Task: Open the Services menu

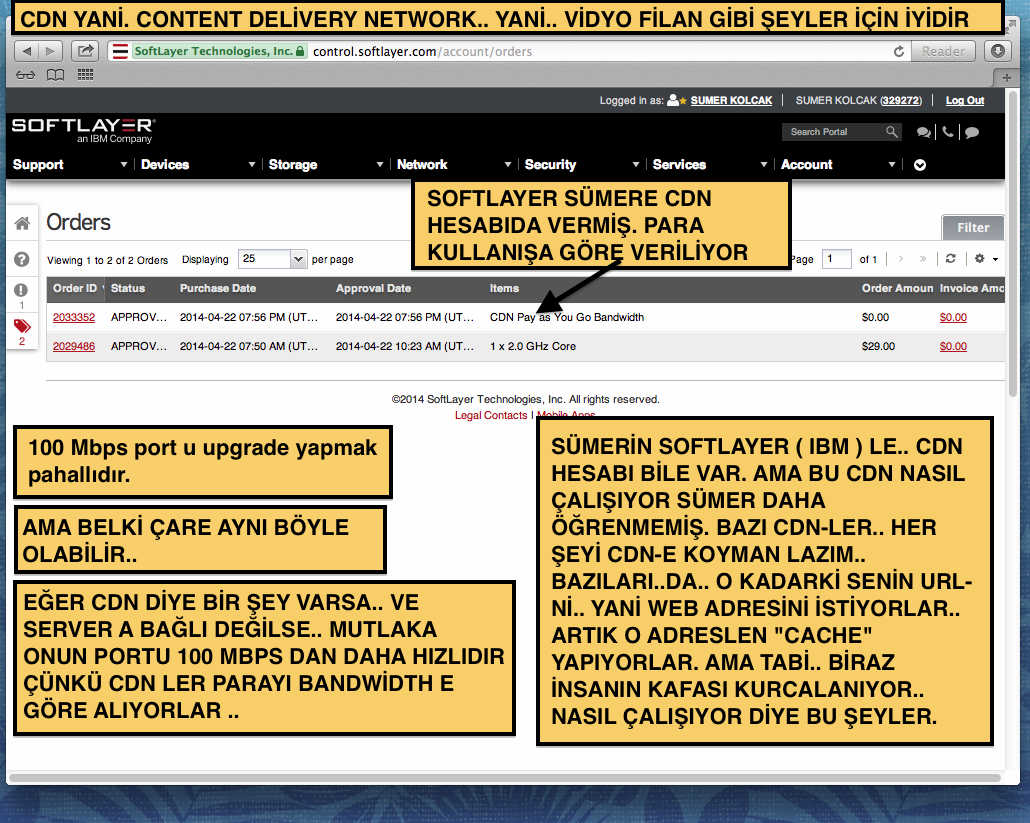Action: tap(679, 165)
